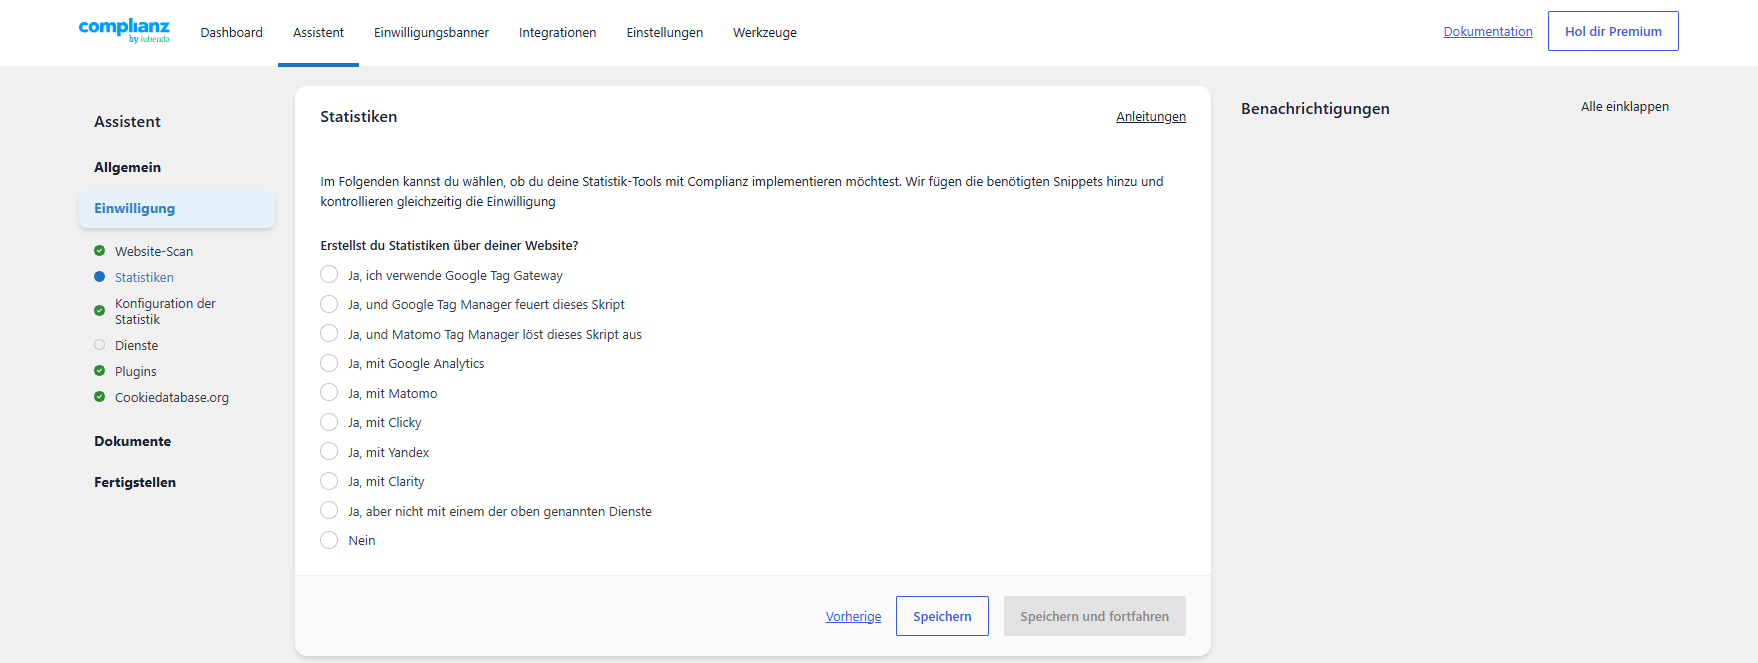
Task: Open the Plugins step
Action: coord(135,371)
